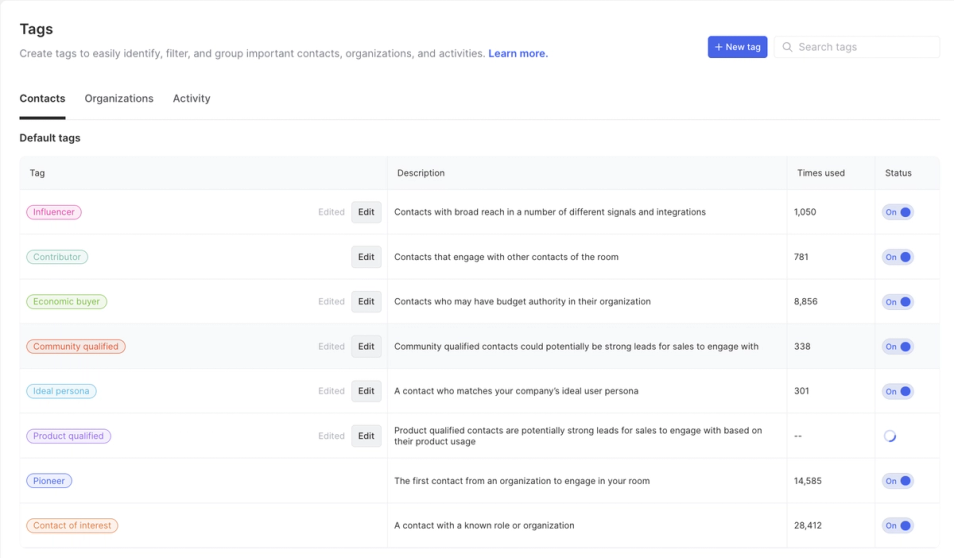Open the Activity tab
The image size is (954, 558).
click(x=191, y=99)
